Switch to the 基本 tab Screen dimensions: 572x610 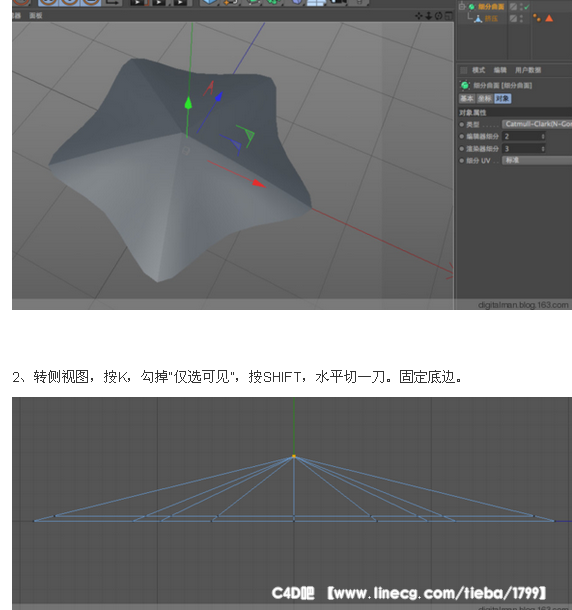point(467,99)
